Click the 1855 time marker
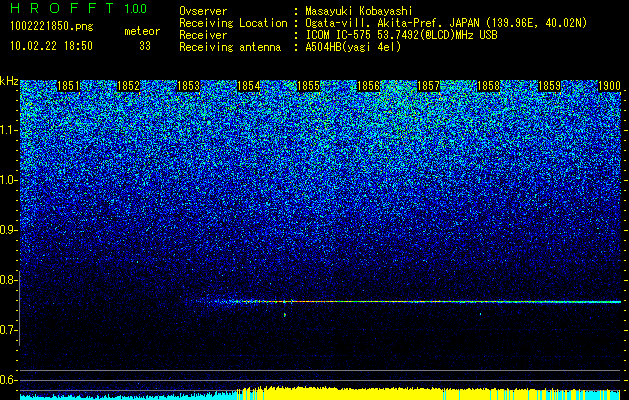The height and width of the screenshot is (400, 629). pyautogui.click(x=308, y=86)
